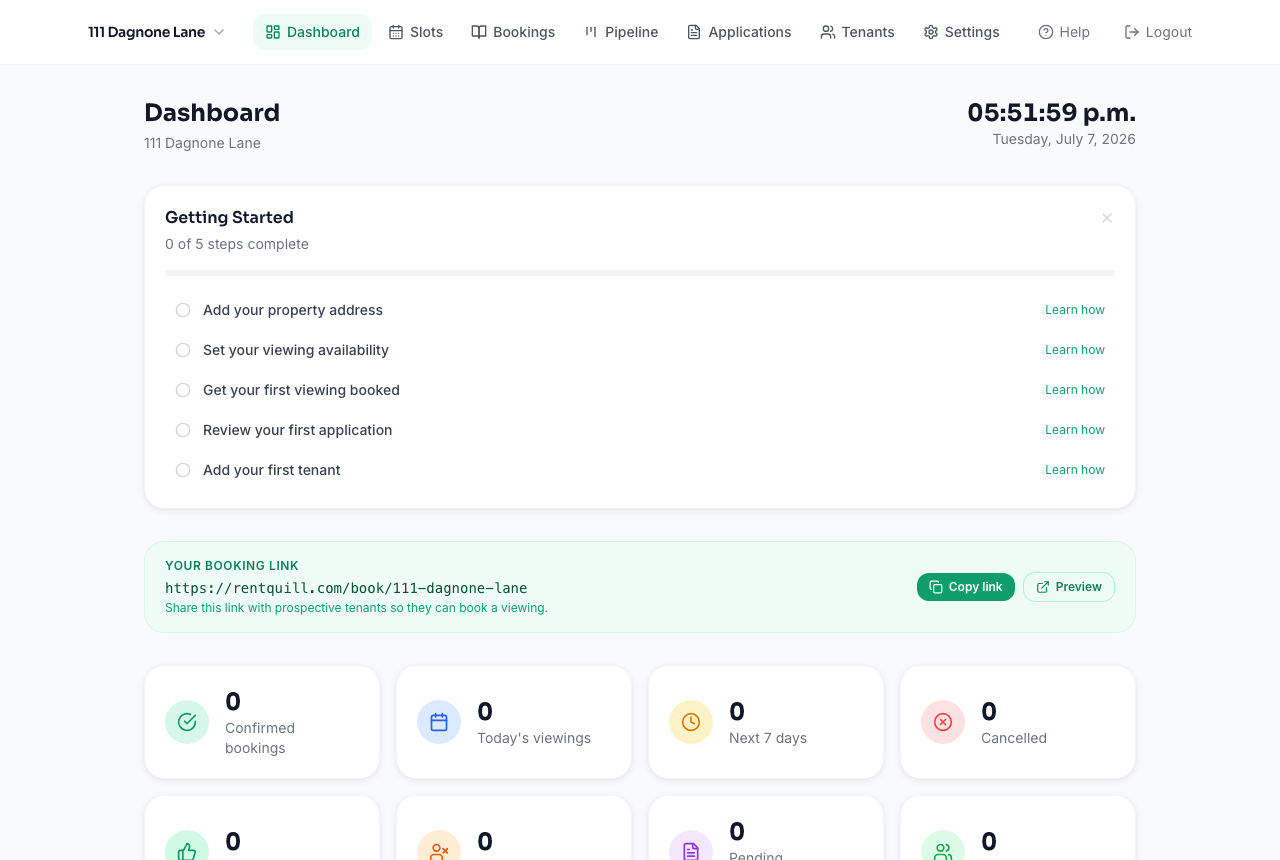The width and height of the screenshot is (1280, 860).
Task: Open the 111 Dagnone Lane property dropdown
Action: click(156, 32)
